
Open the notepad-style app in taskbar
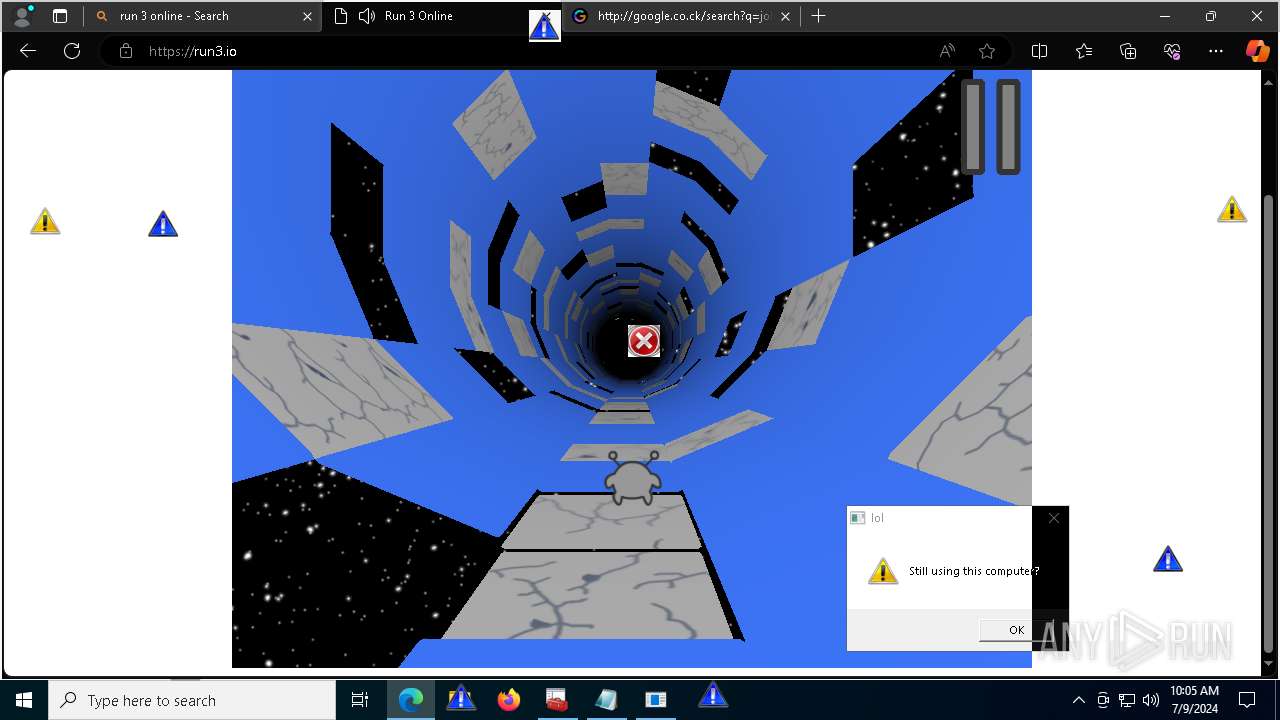606,700
